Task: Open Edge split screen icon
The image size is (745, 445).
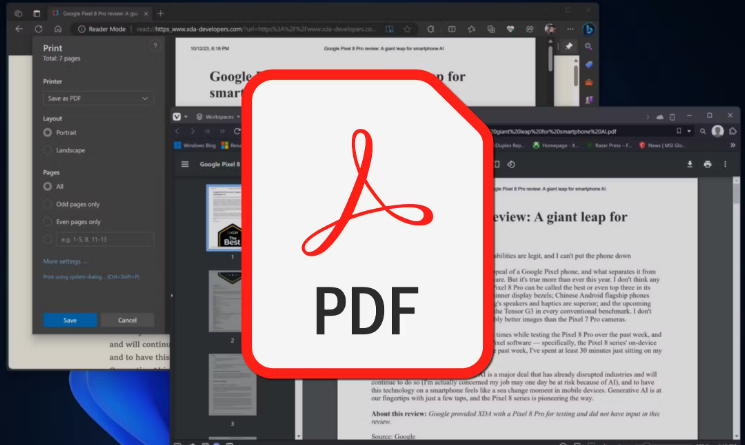Action: tap(452, 29)
